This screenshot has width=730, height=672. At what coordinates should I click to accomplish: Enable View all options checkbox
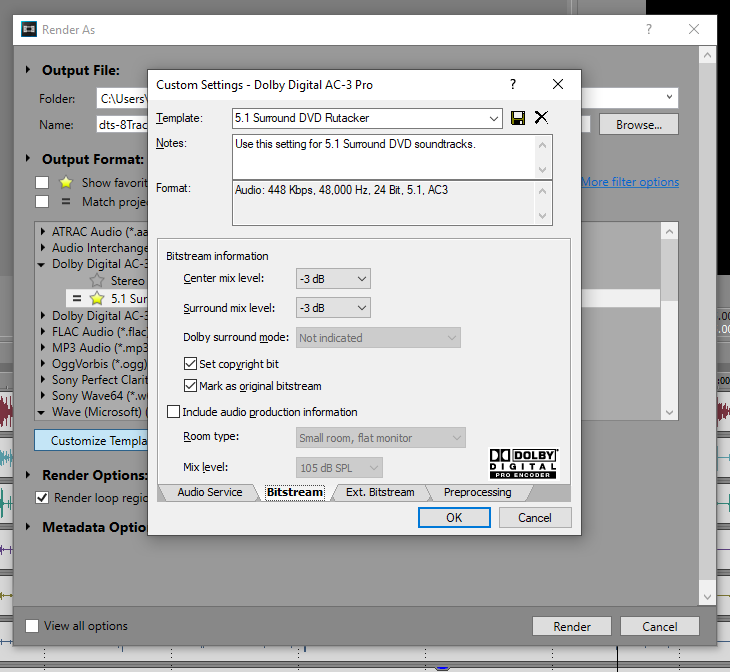pyautogui.click(x=32, y=625)
